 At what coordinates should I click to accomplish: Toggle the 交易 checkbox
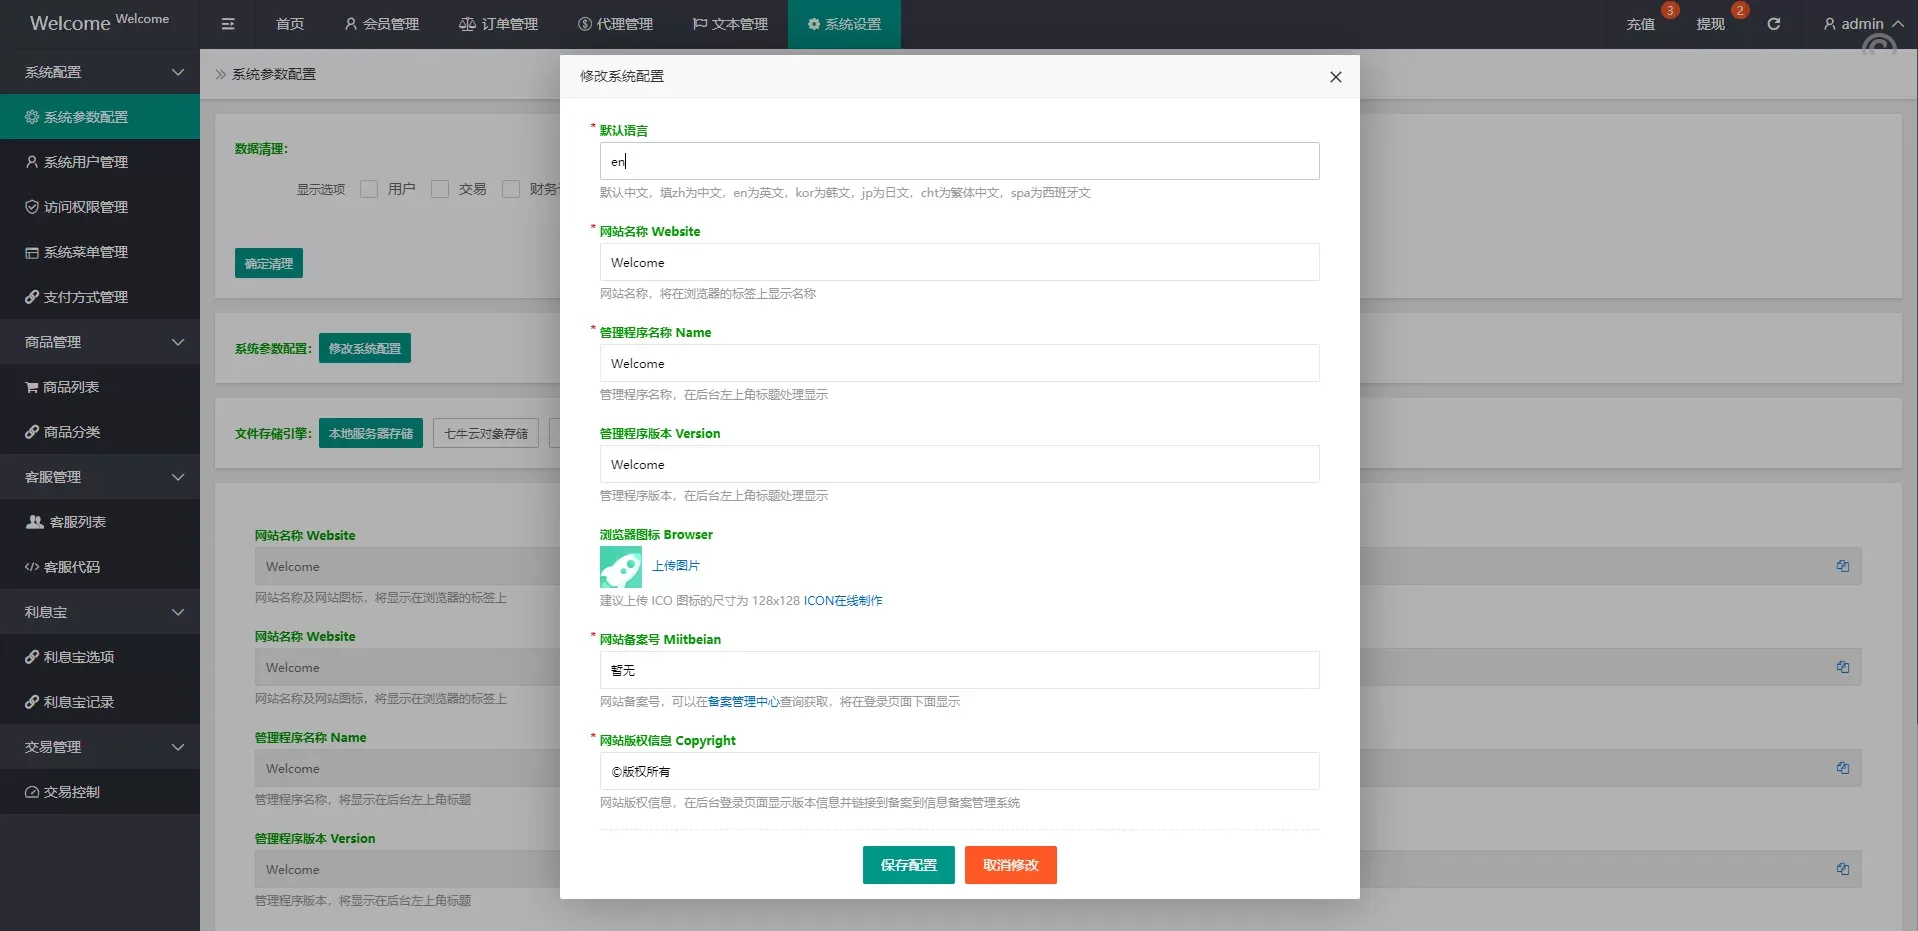[440, 189]
